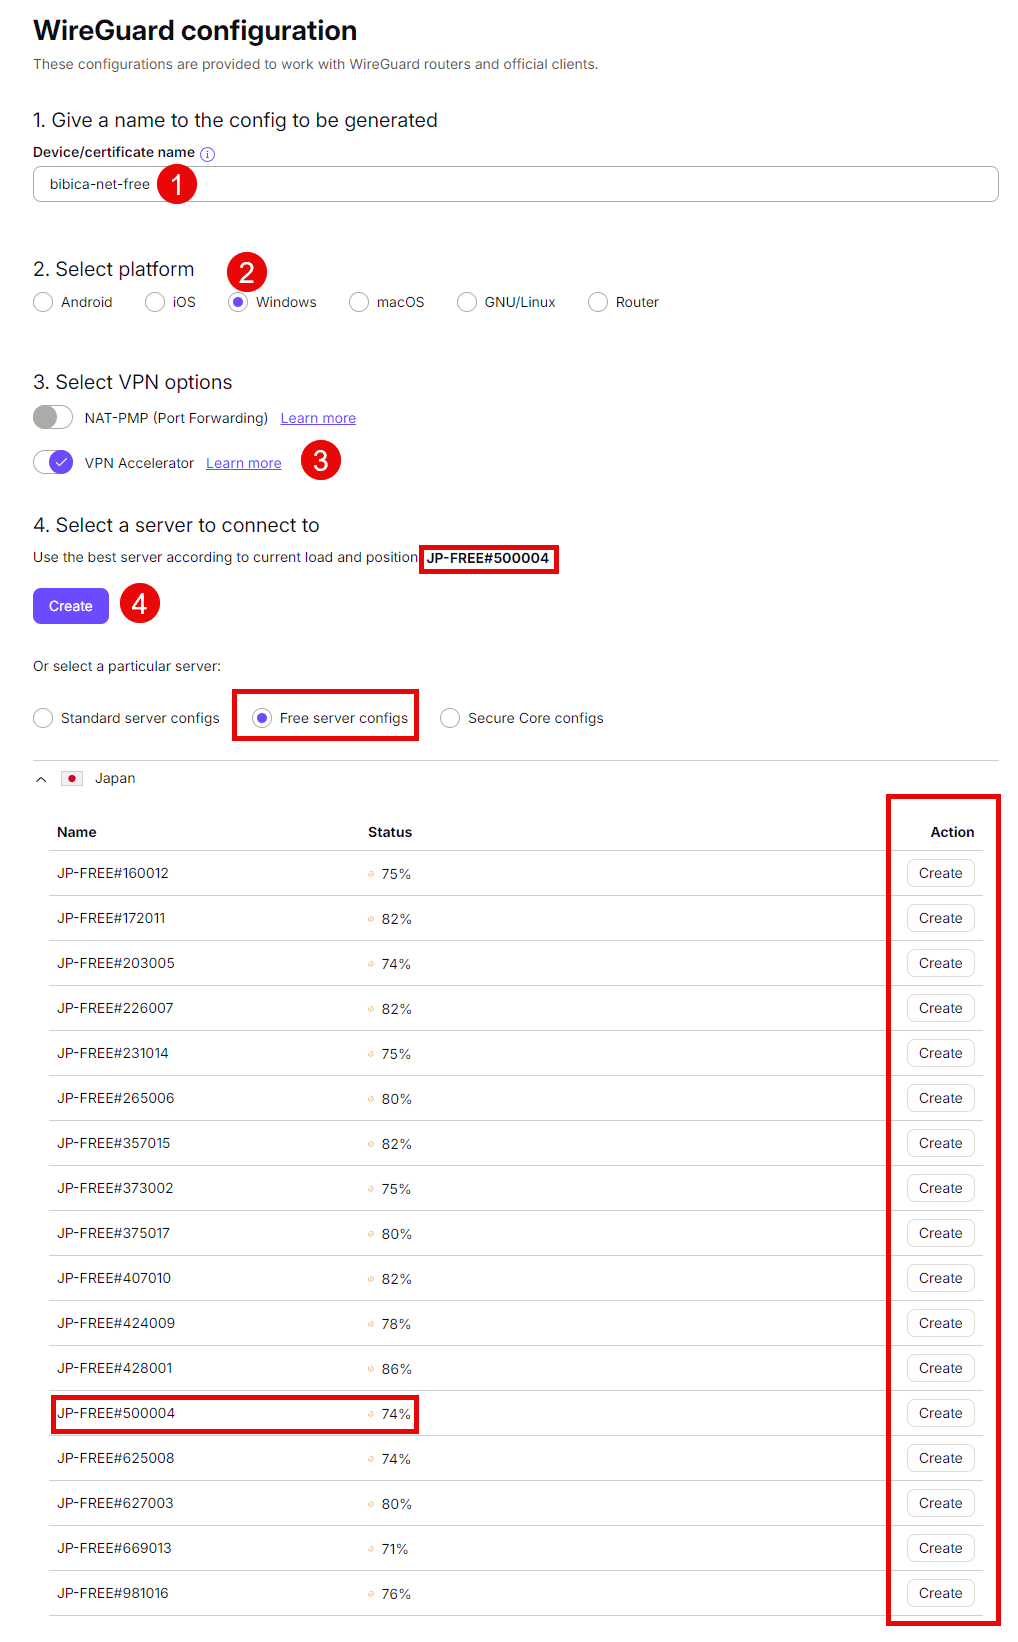Disable the VPN Accelerator toggle
Screen dimensions: 1018x1642
click(x=53, y=462)
